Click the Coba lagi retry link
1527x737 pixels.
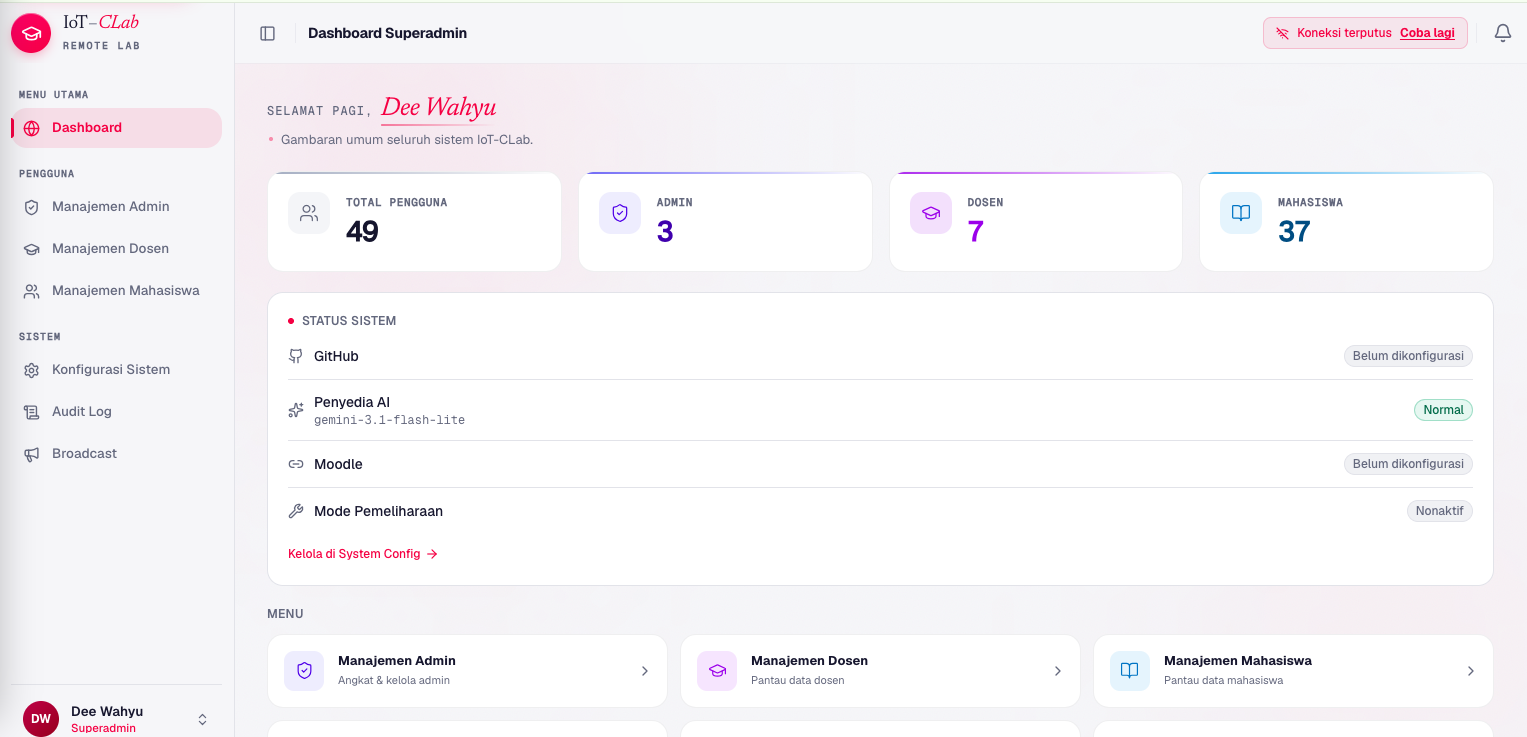[x=1427, y=33]
